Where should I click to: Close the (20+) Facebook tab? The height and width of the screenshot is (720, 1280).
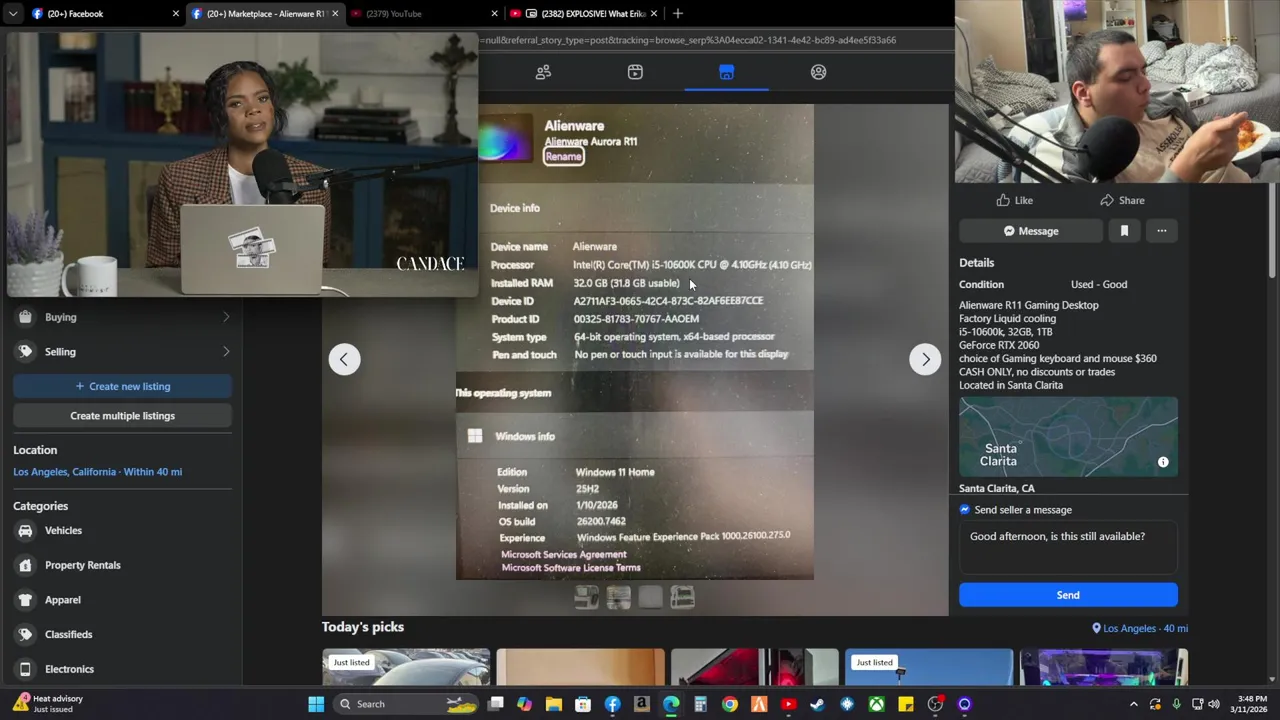pos(176,14)
